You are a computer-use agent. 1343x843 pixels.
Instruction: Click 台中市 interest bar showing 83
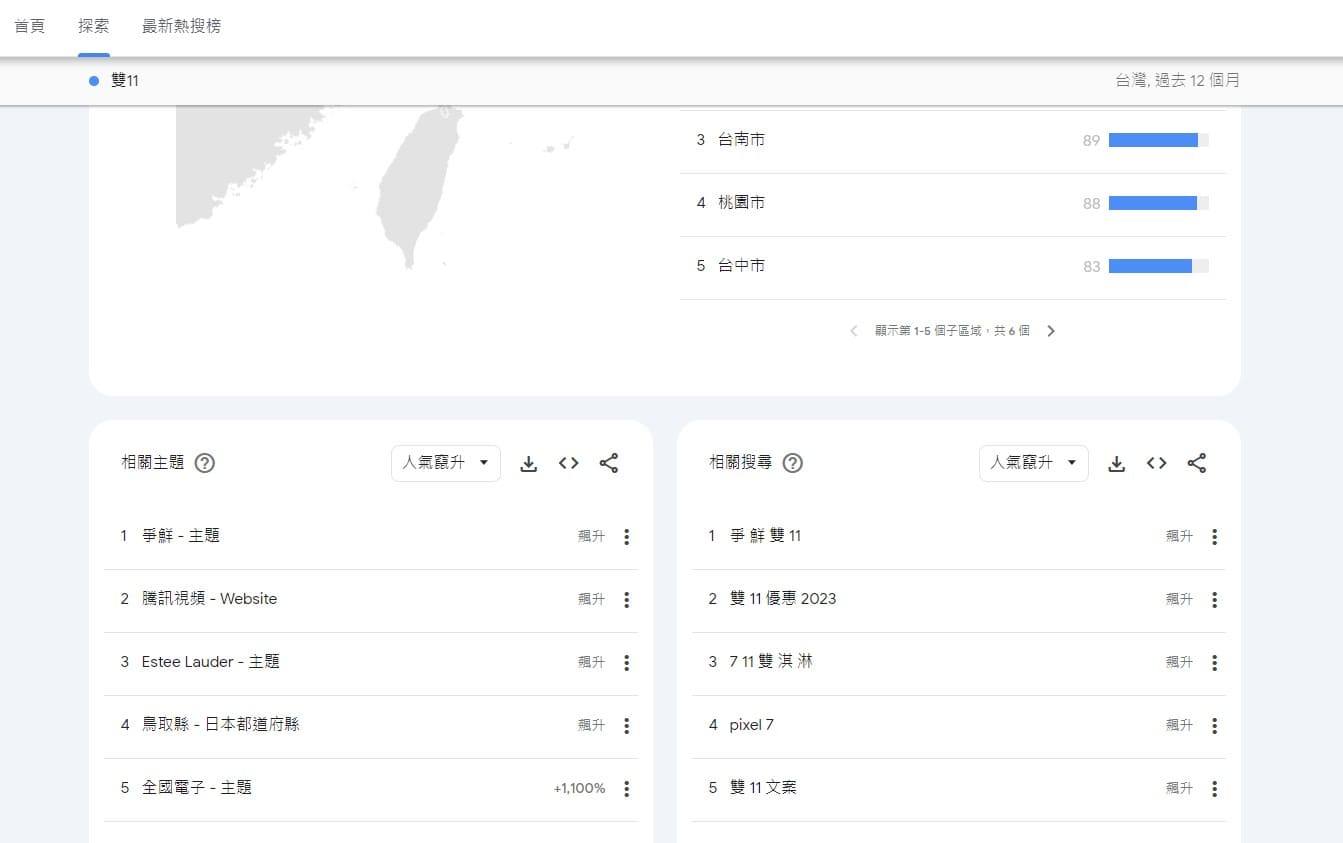pyautogui.click(x=1158, y=266)
